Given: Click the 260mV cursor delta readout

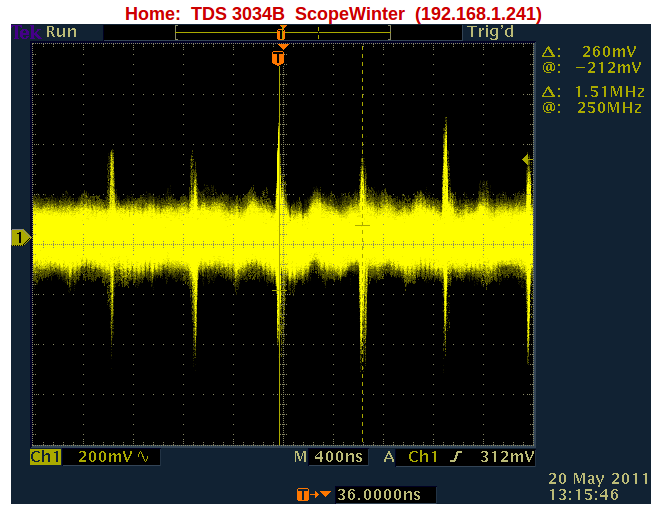Looking at the screenshot, I should pyautogui.click(x=609, y=52).
